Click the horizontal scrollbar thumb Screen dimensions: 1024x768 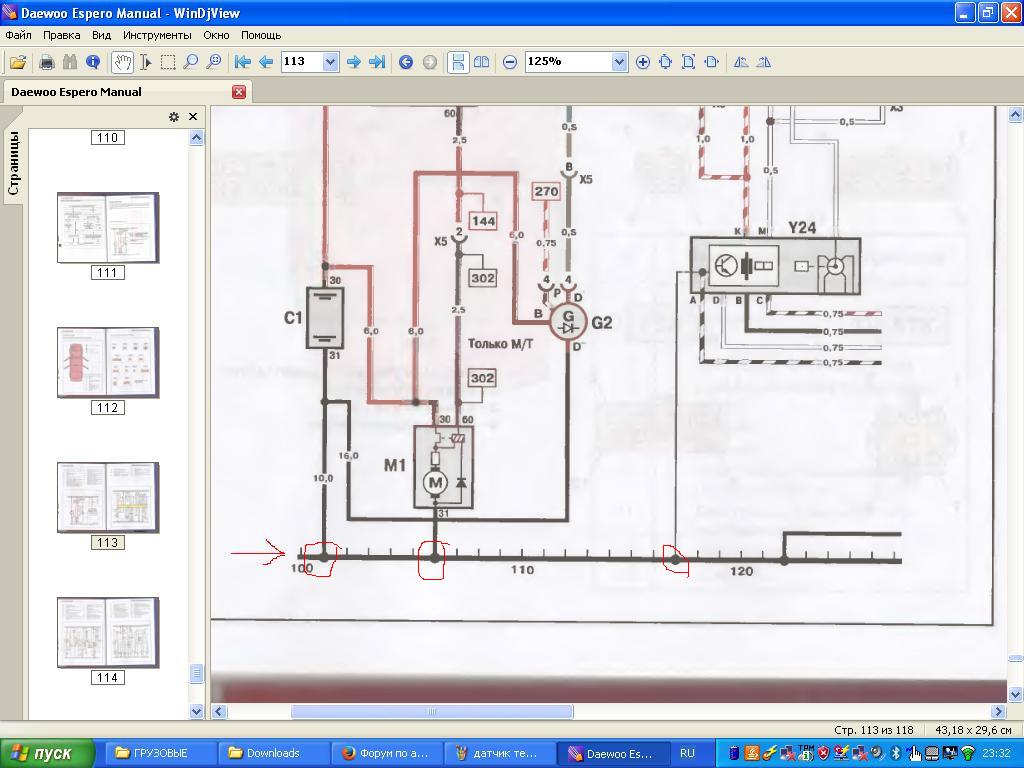[431, 712]
